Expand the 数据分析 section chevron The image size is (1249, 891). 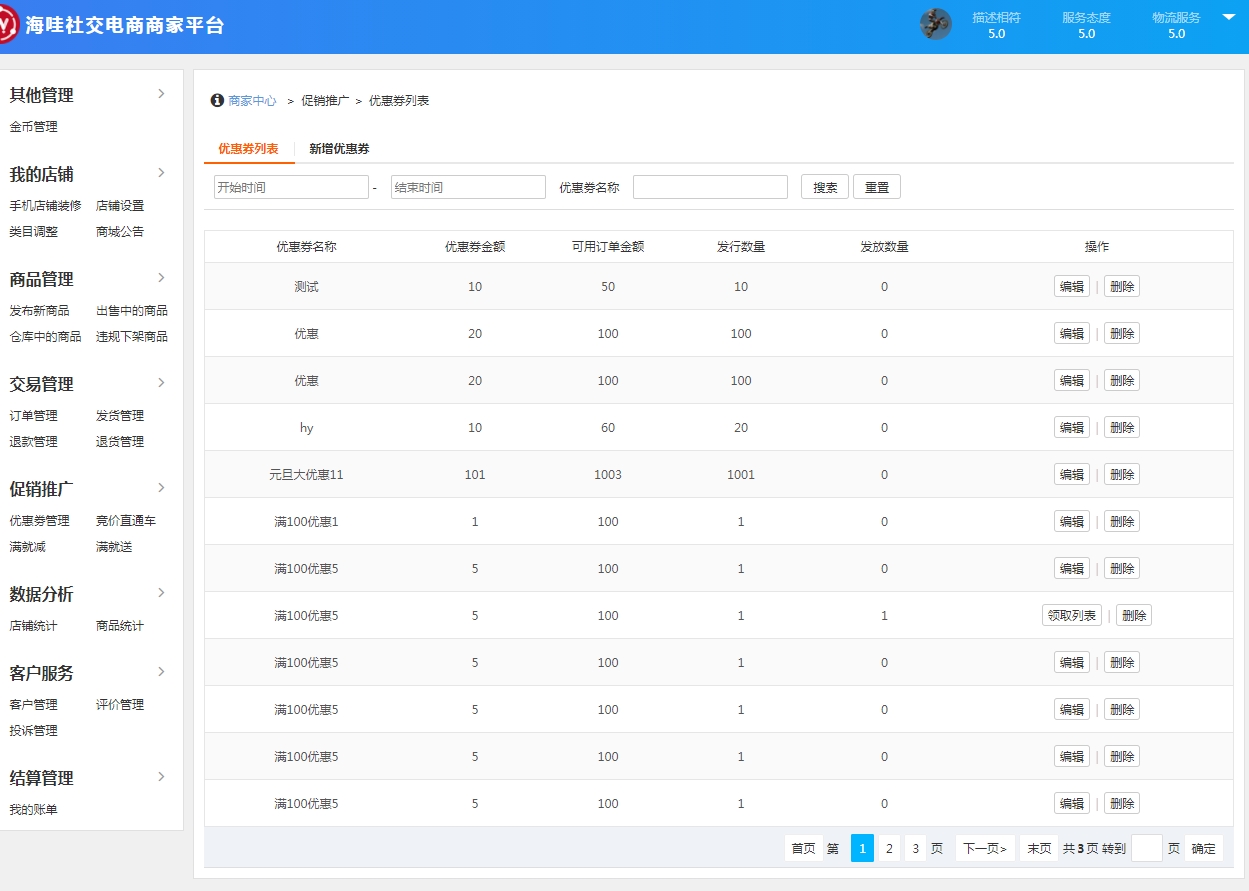[161, 593]
